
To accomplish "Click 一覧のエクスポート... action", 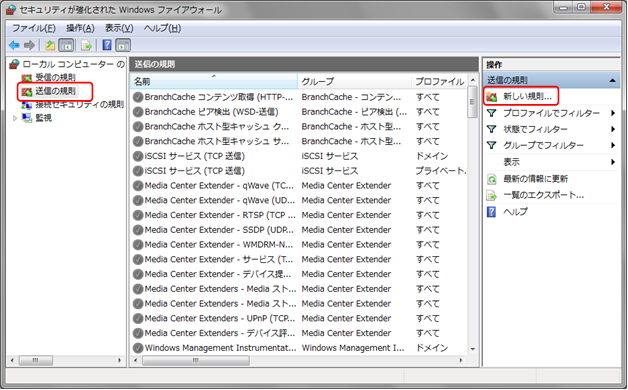I will (x=543, y=195).
